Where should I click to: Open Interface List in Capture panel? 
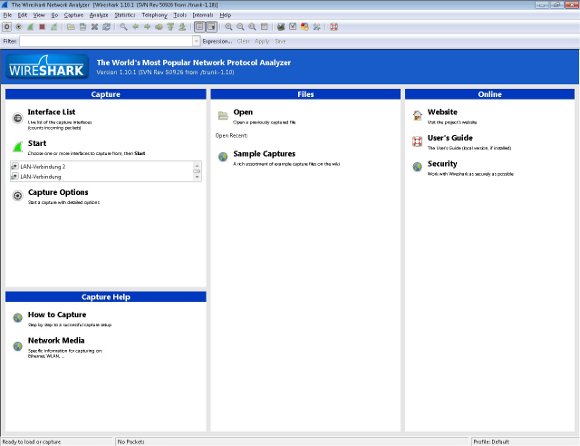tap(51, 112)
